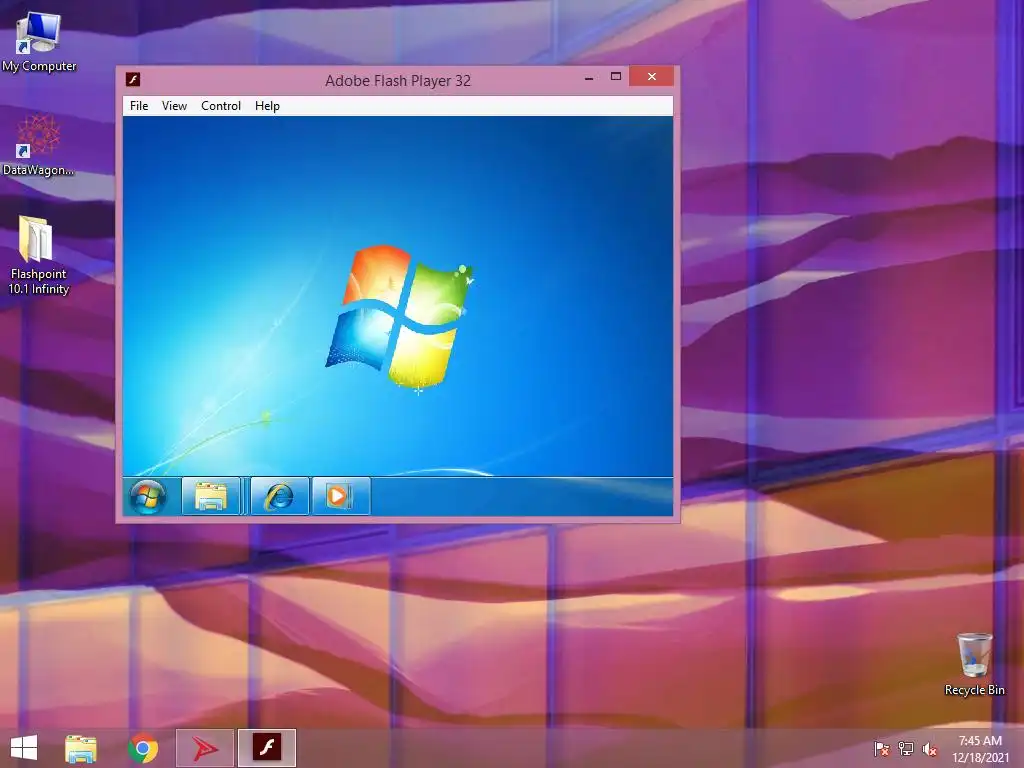
Task: Click the Flash Player title bar icon
Action: tap(133, 80)
